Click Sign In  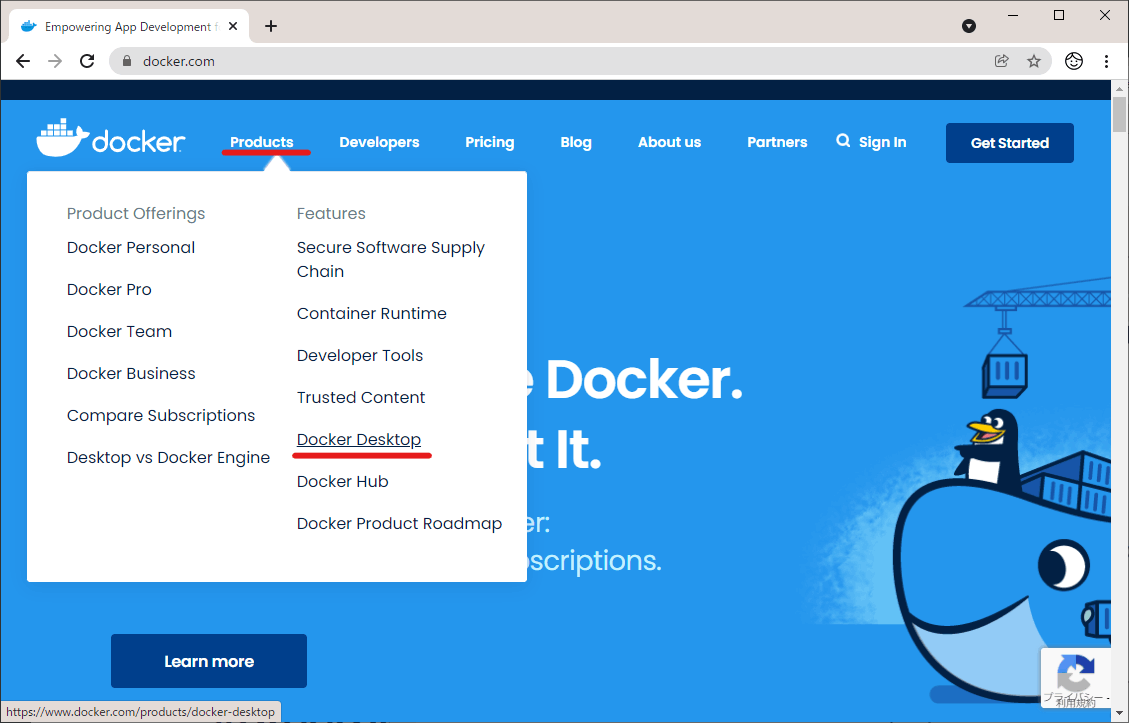883,142
